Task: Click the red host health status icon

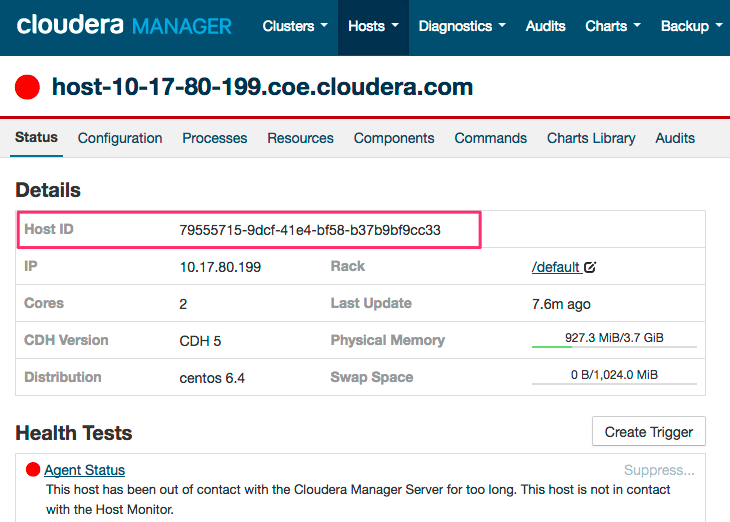Action: coord(28,88)
